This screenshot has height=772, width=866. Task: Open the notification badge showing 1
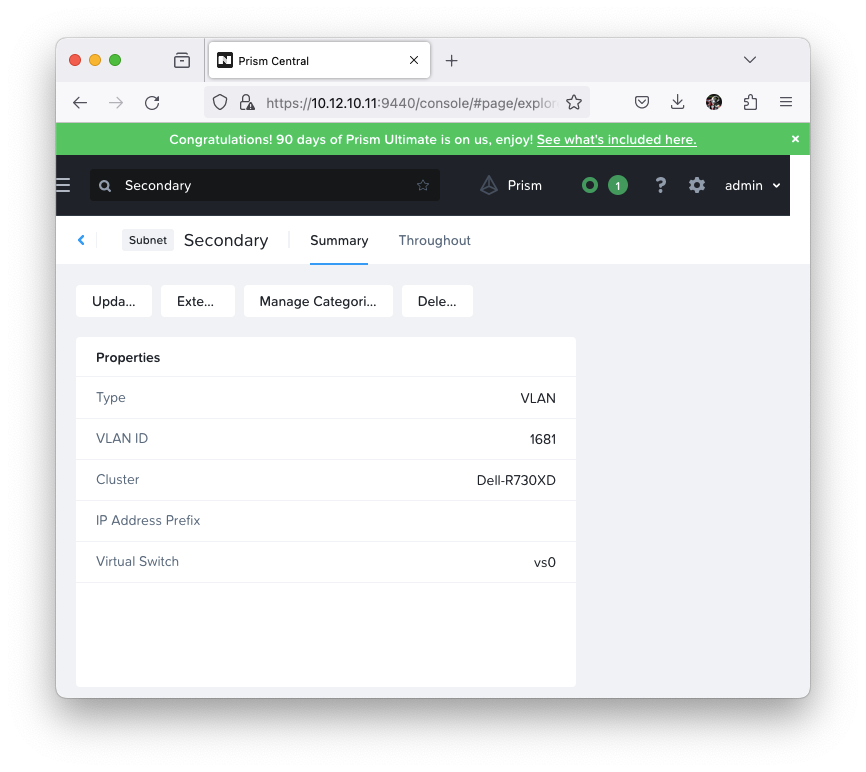coord(618,186)
